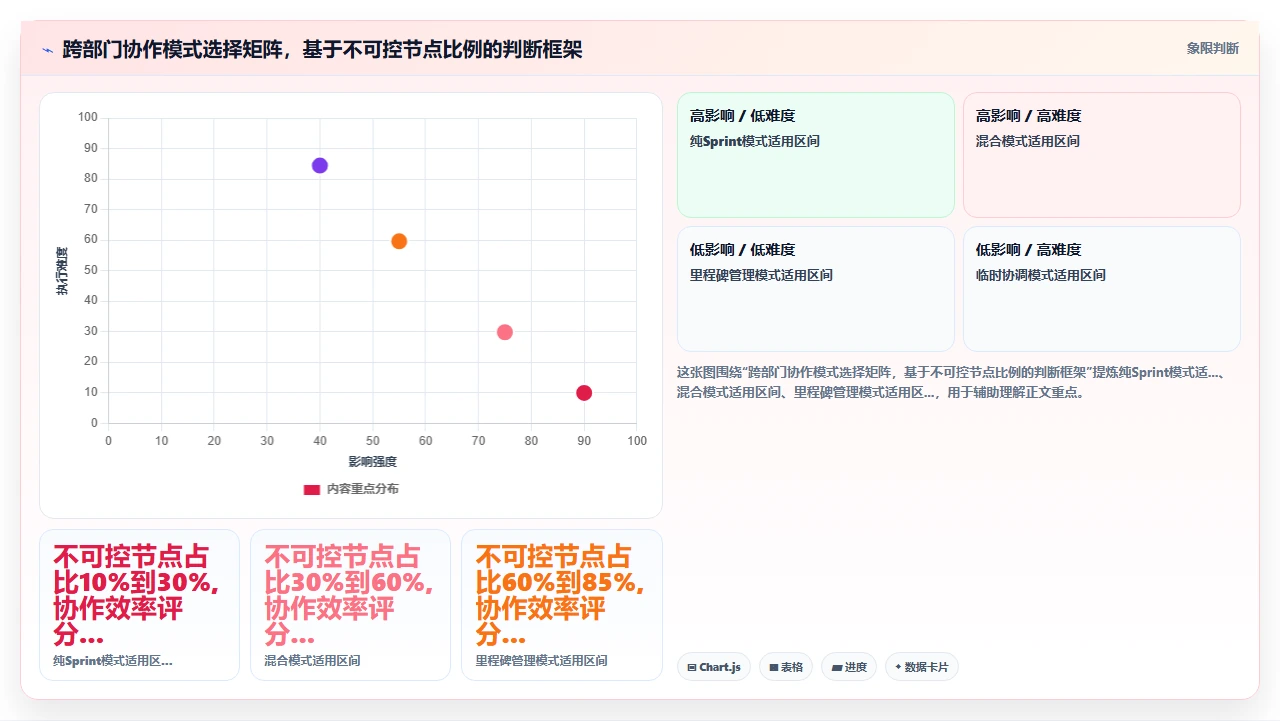Click the 执行难度 y-axis label

click(63, 271)
